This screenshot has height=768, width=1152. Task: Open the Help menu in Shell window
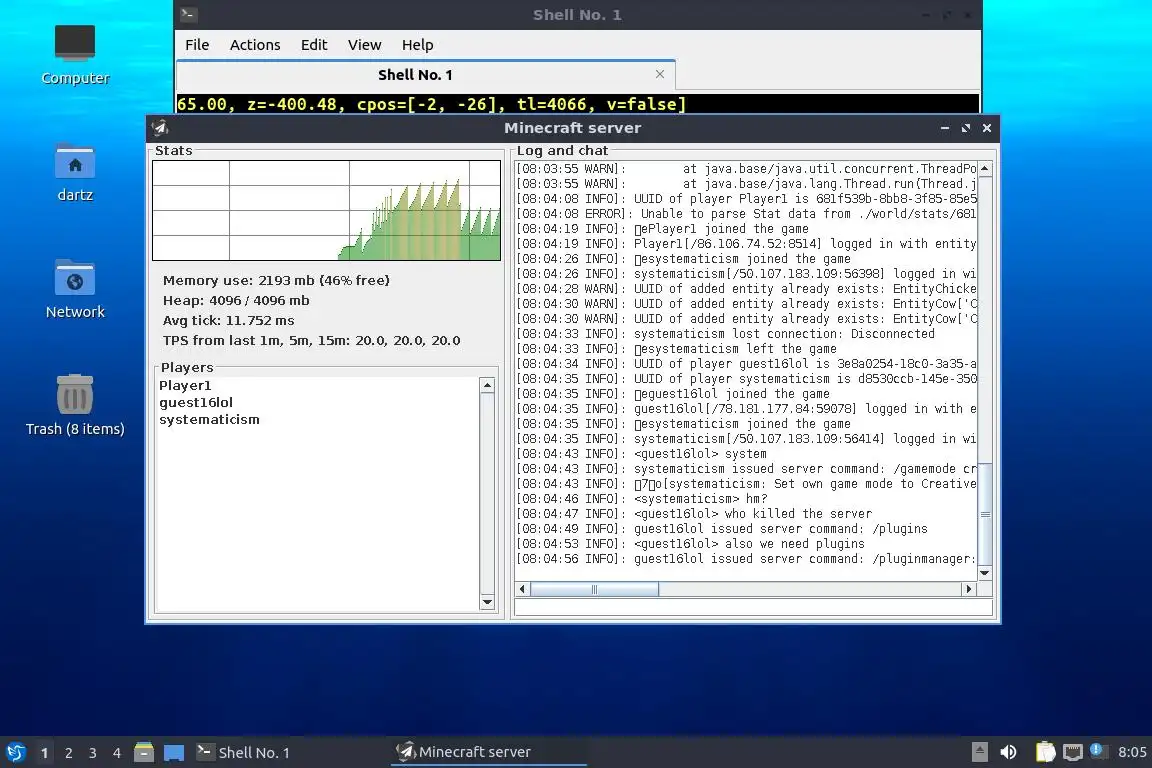[x=417, y=45]
